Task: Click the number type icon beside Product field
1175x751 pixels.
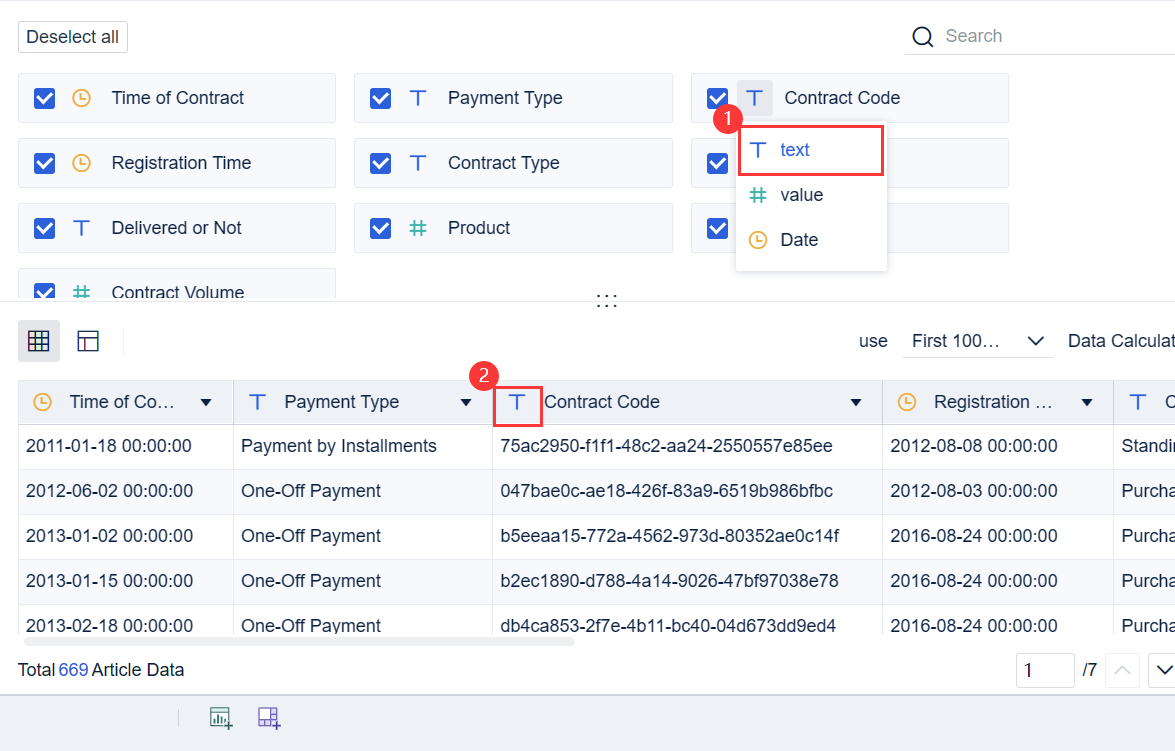Action: click(418, 228)
